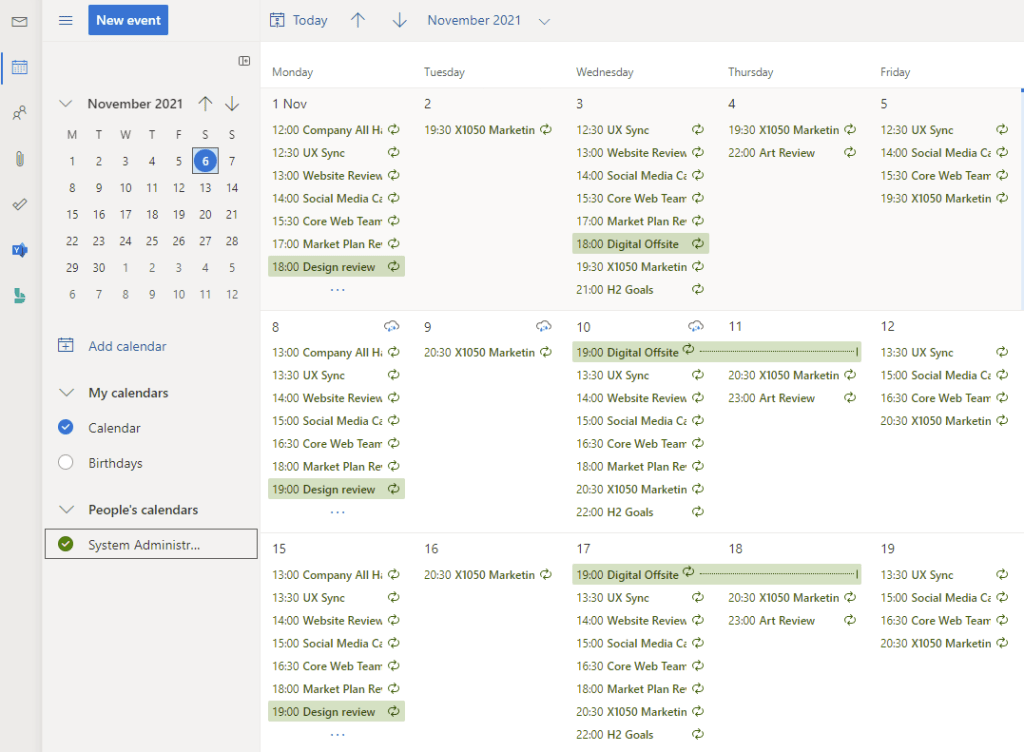1024x752 pixels.
Task: Enable the Birthdays calendar
Action: [66, 463]
